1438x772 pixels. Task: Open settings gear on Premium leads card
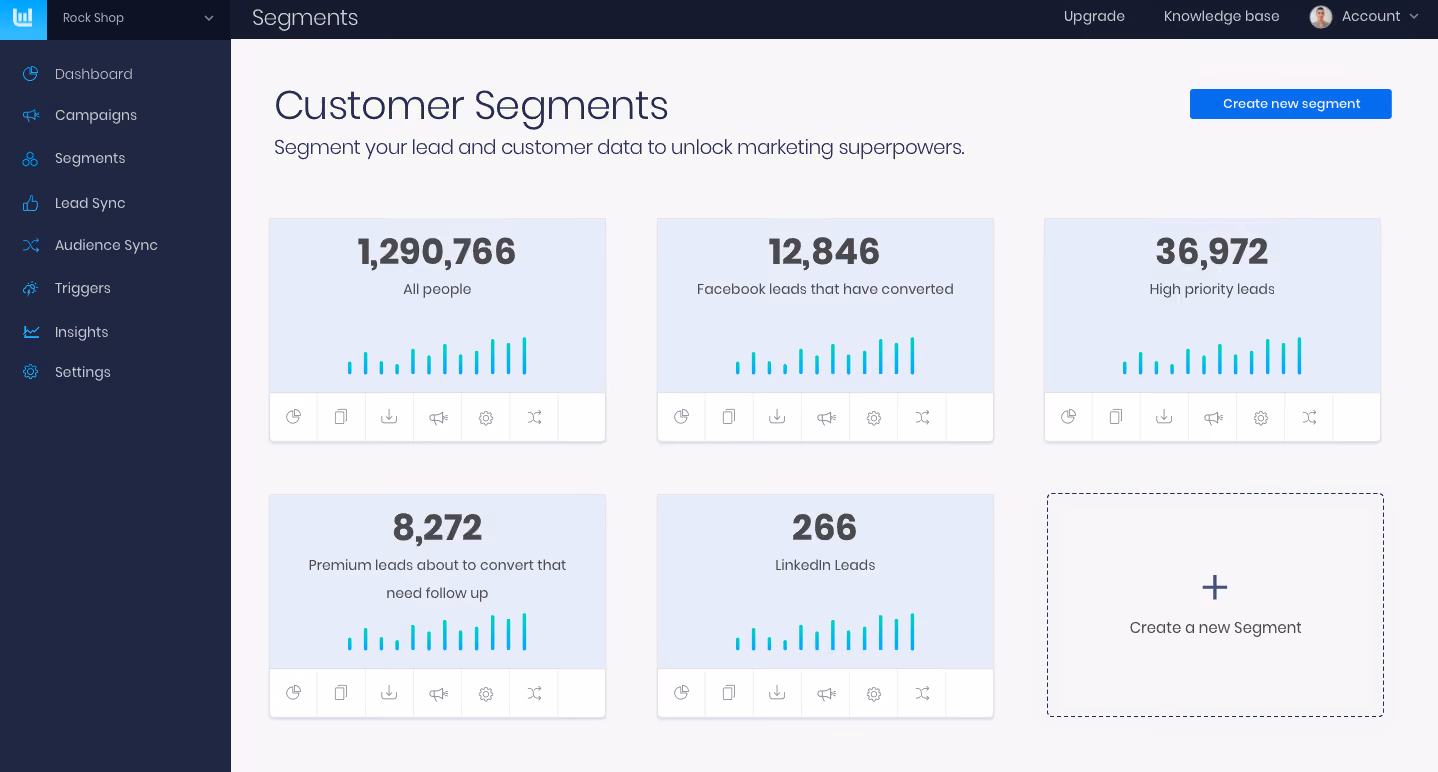click(486, 693)
